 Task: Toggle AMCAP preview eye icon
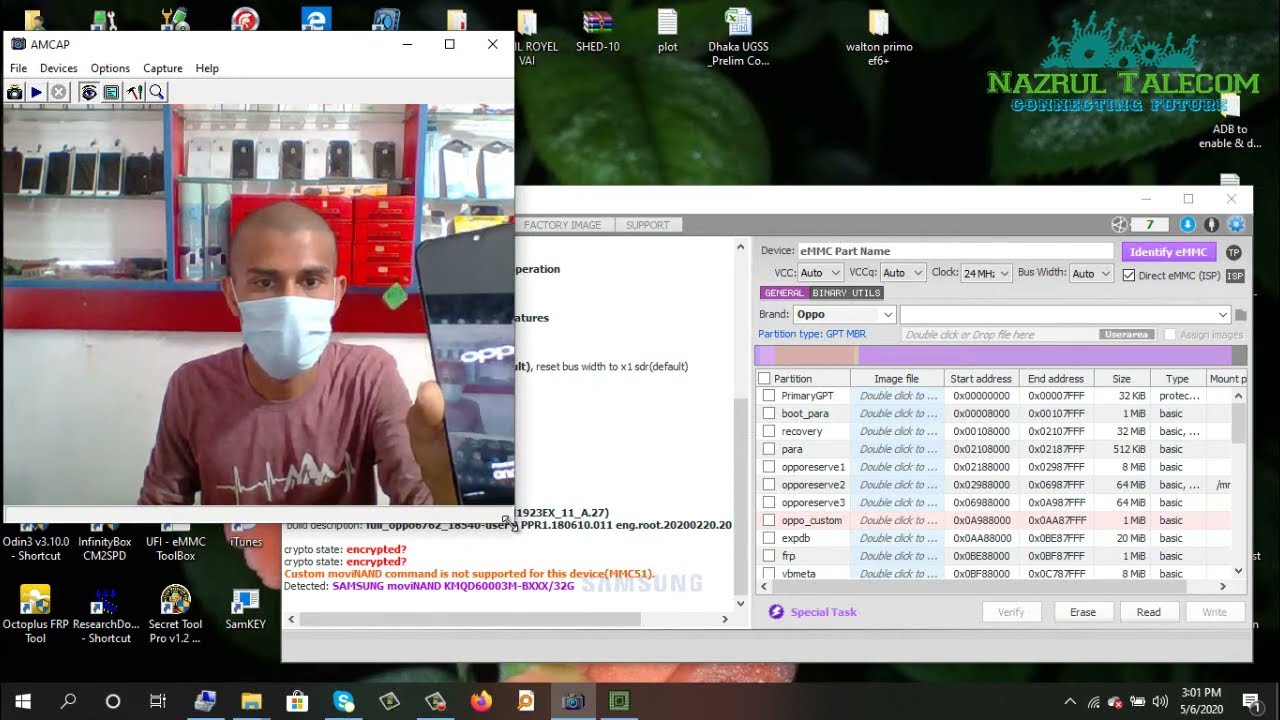[89, 92]
